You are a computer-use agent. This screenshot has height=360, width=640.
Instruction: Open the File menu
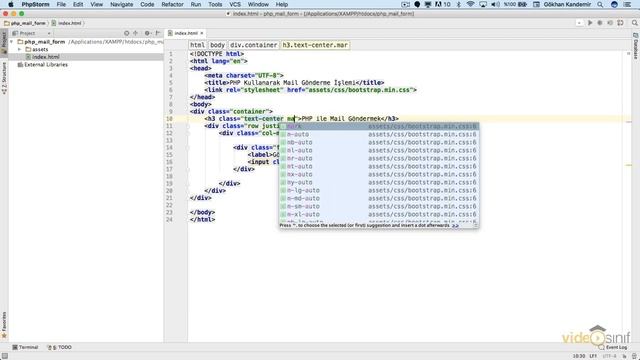61,4
